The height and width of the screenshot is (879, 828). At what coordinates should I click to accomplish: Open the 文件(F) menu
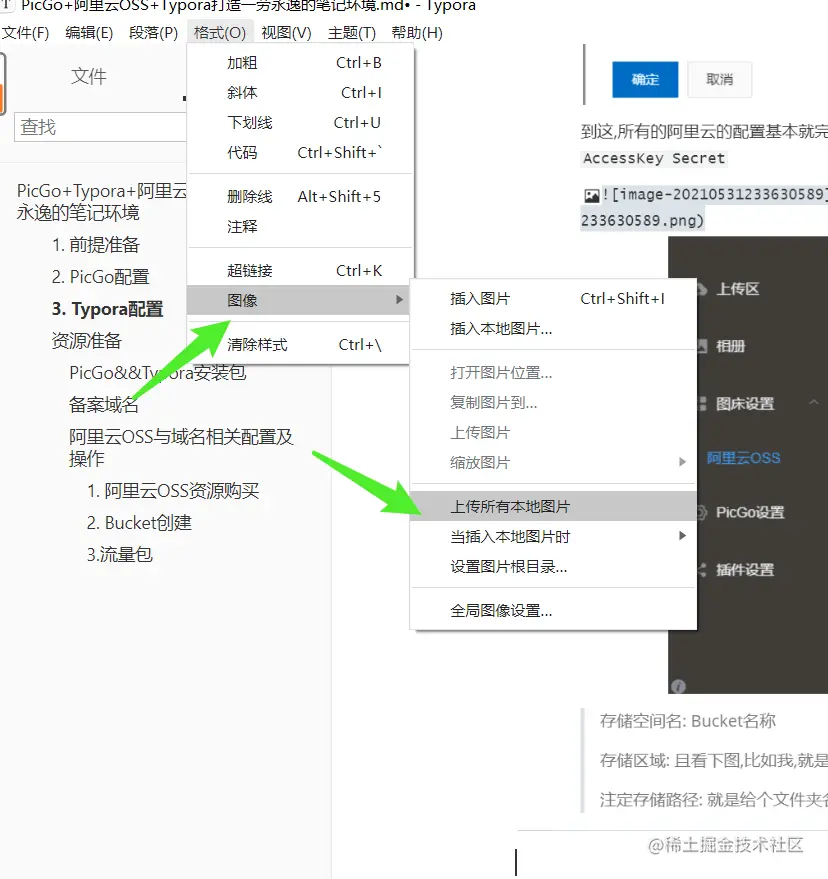click(25, 33)
